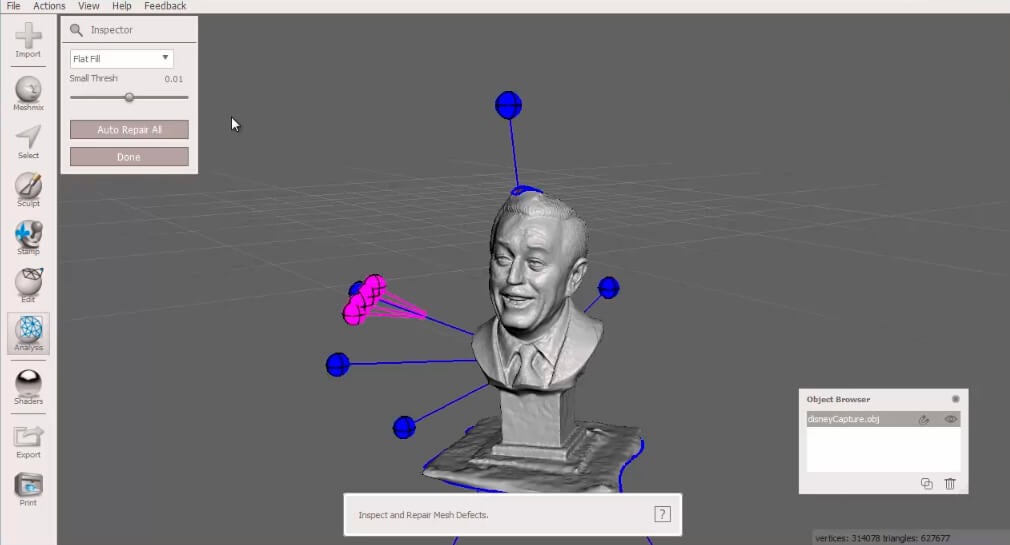Screen dimensions: 1010x545
Task: Click the Object Browser title
Action: (x=838, y=399)
